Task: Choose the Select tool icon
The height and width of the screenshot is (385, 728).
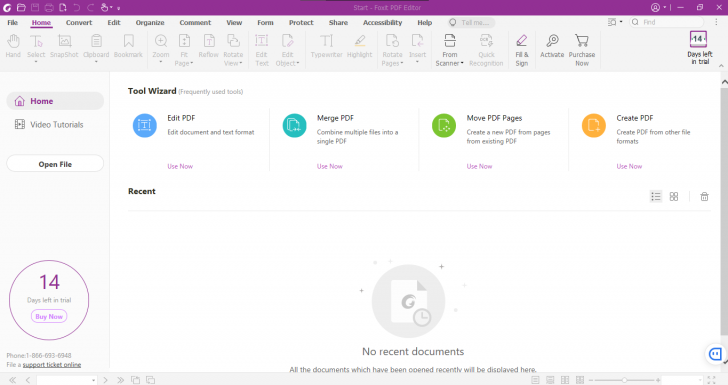Action: (x=36, y=42)
